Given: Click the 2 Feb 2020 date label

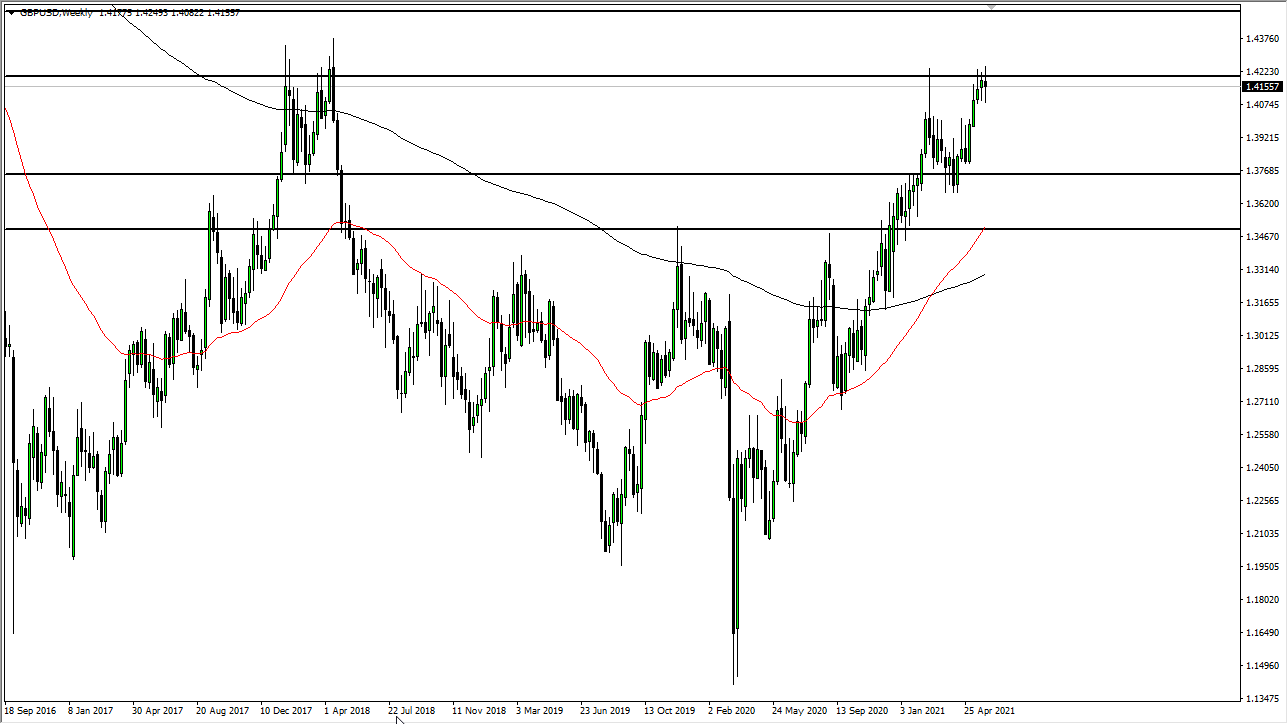Looking at the screenshot, I should point(729,710).
